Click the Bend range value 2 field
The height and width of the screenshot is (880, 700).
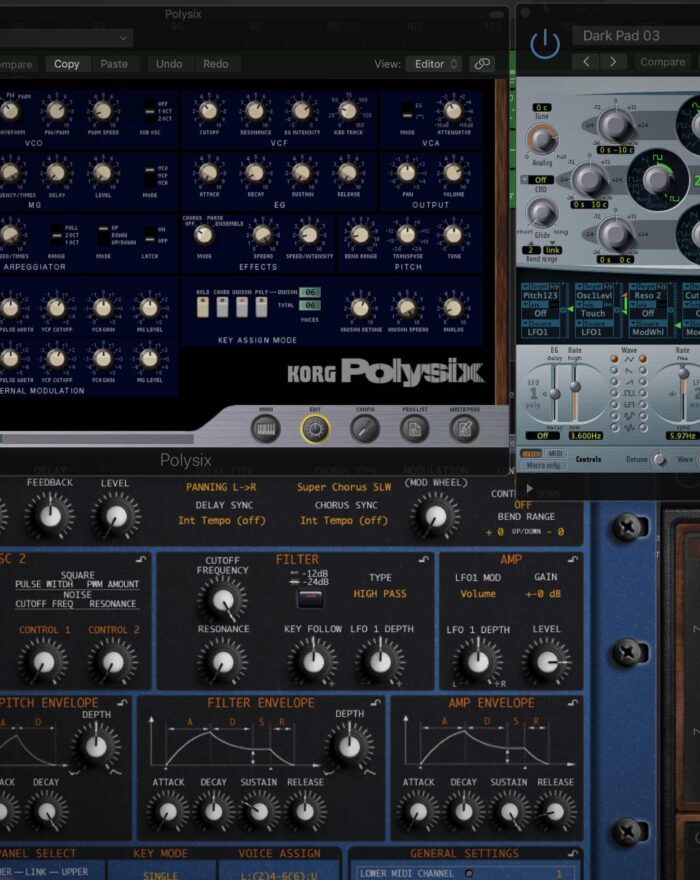(530, 250)
